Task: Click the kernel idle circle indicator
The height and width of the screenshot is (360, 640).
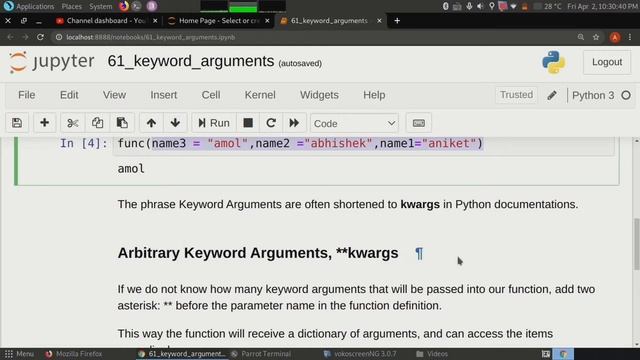Action: point(626,96)
